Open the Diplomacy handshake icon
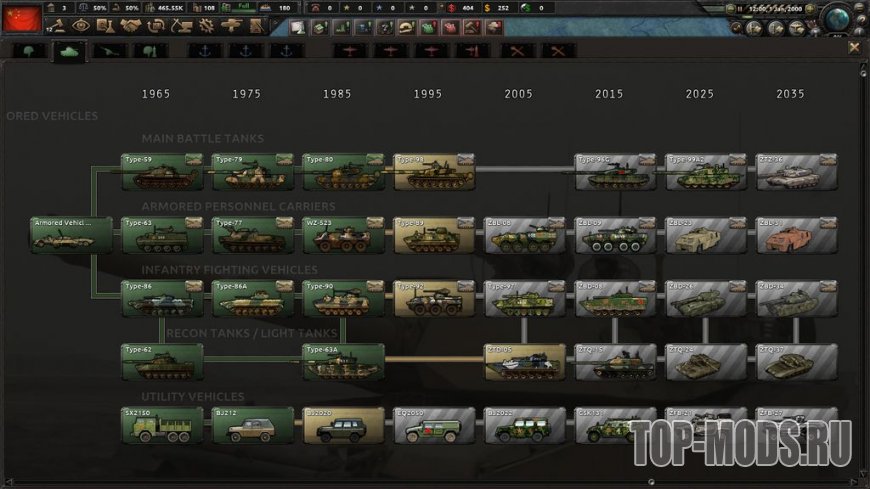The height and width of the screenshot is (489, 870). [129, 25]
